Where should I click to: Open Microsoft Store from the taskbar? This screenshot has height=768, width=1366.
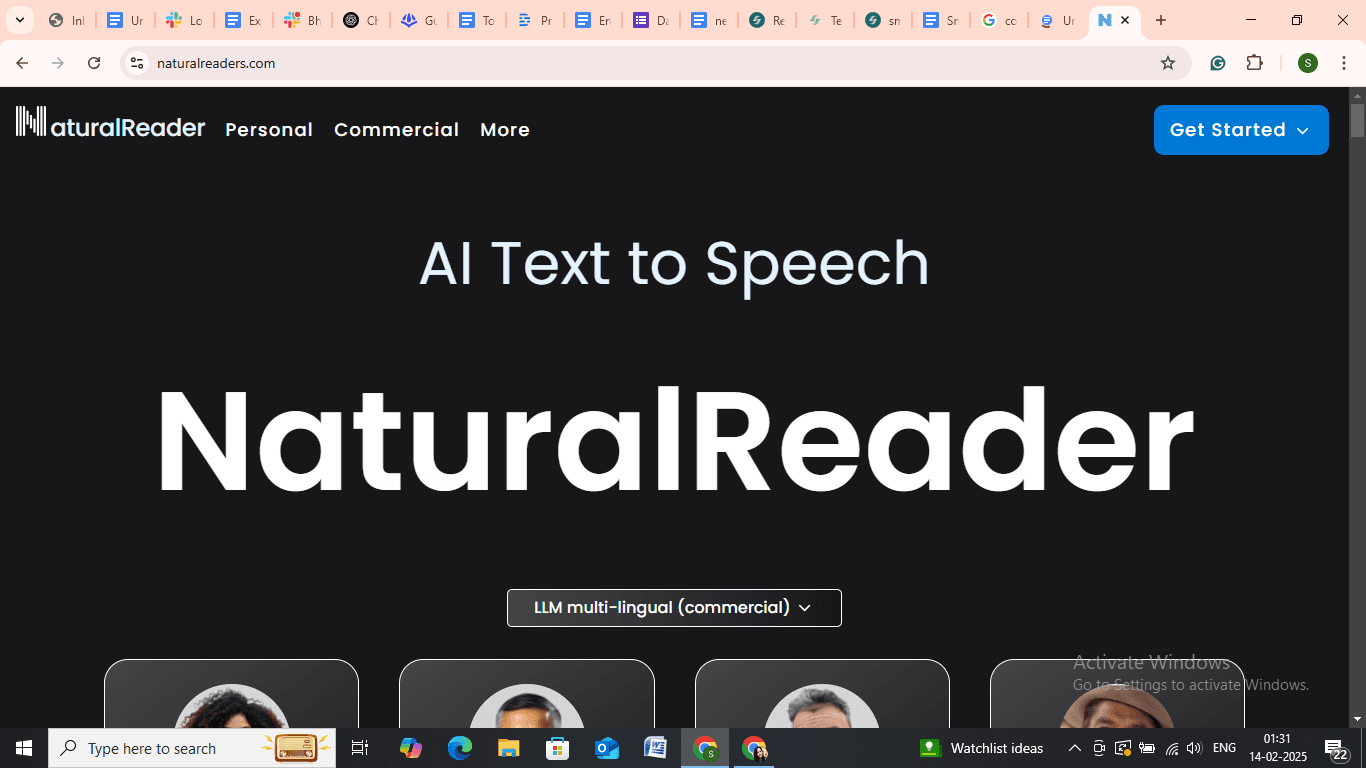[x=558, y=748]
